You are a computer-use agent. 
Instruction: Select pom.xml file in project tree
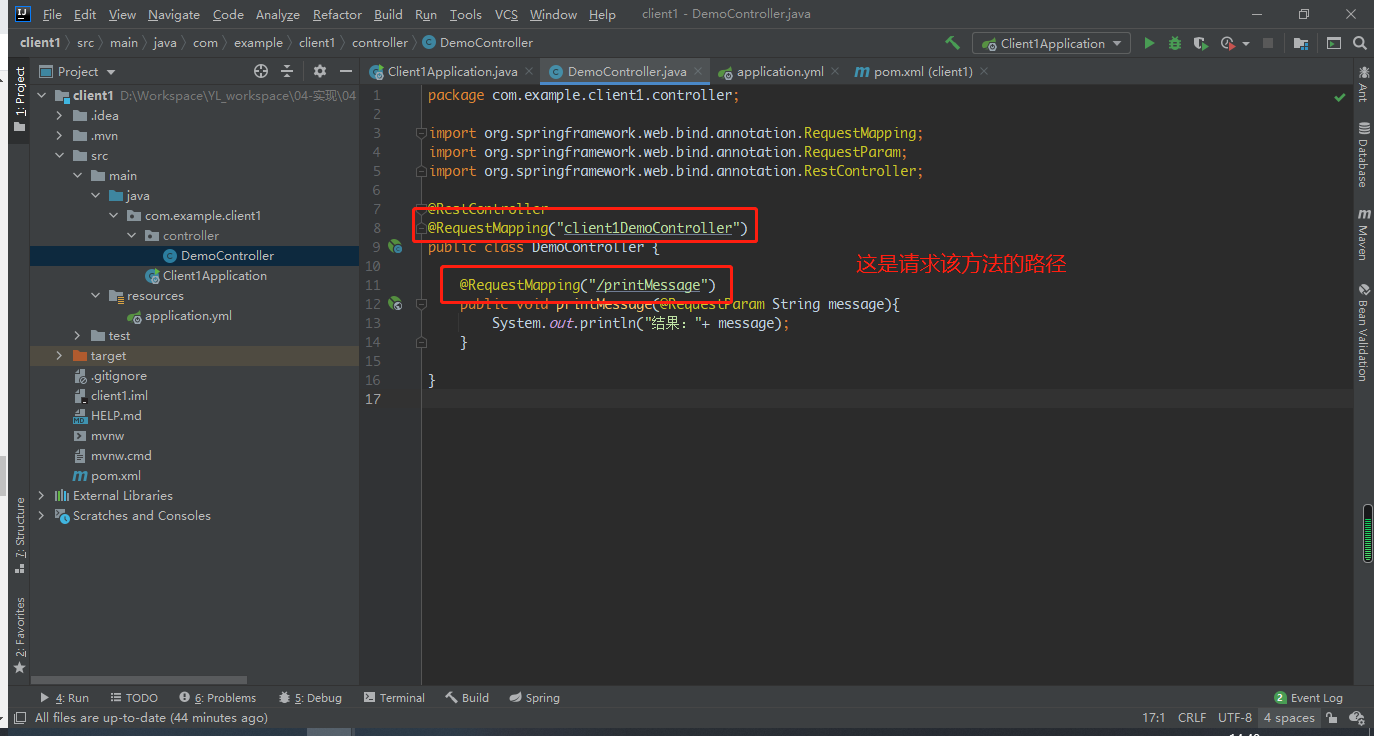(x=116, y=475)
